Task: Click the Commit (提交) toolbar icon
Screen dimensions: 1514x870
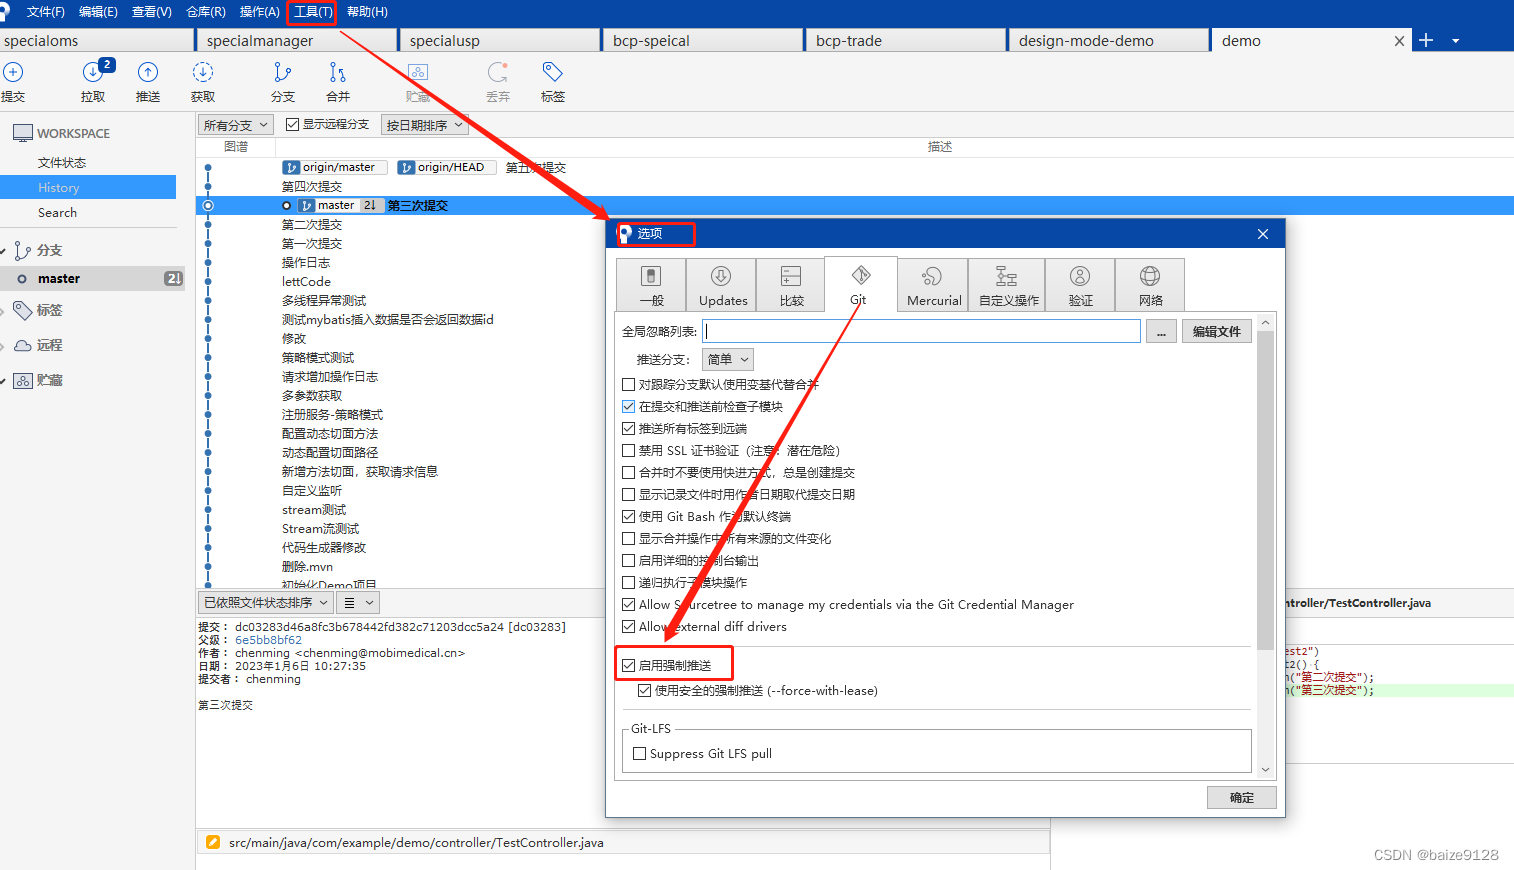Action: [x=13, y=72]
